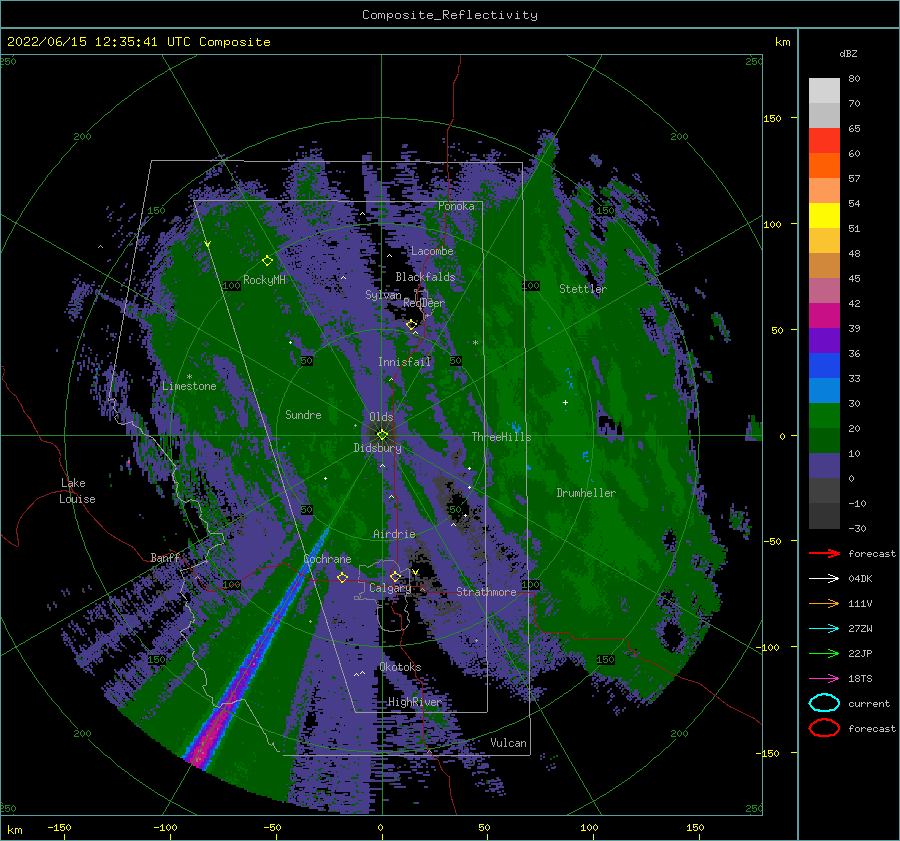Click the Okotoks label

(400, 667)
